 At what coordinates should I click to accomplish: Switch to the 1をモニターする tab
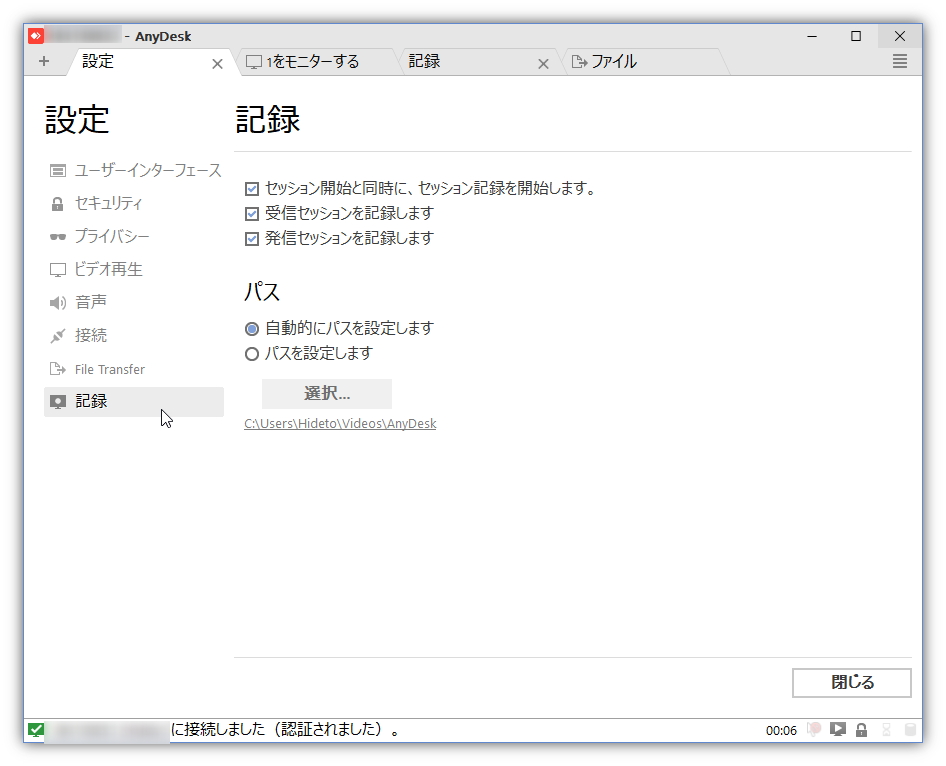tap(310, 61)
